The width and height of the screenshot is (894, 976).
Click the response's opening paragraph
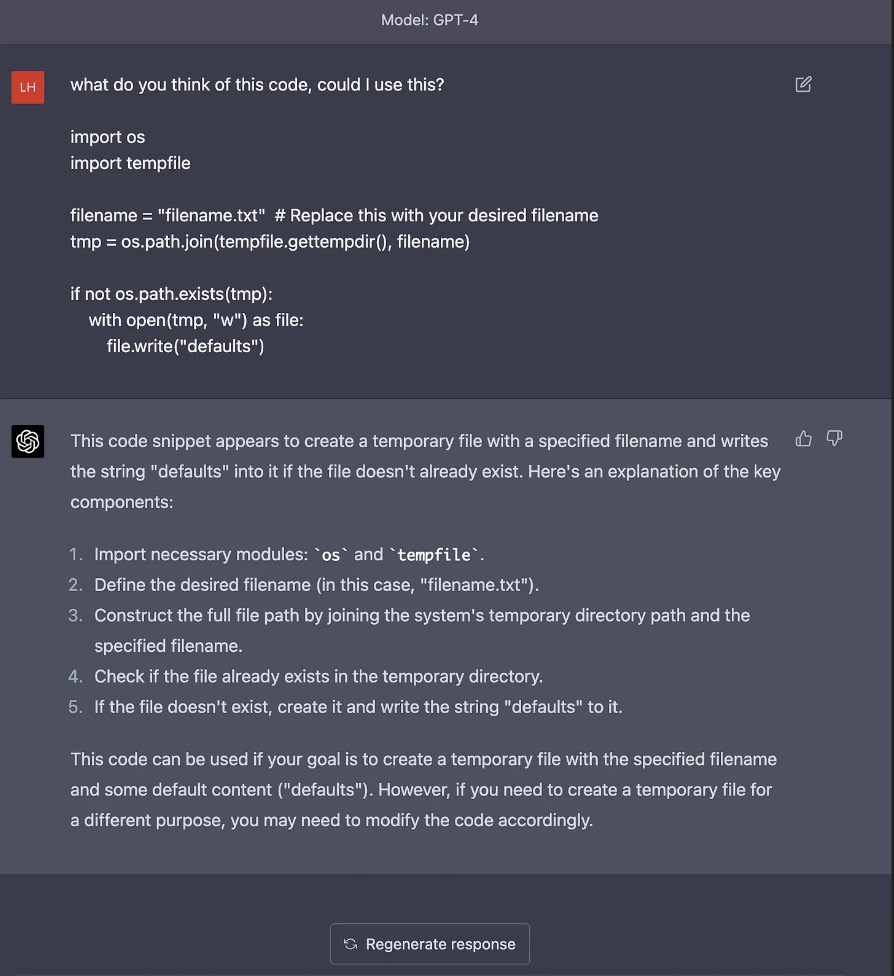point(425,471)
